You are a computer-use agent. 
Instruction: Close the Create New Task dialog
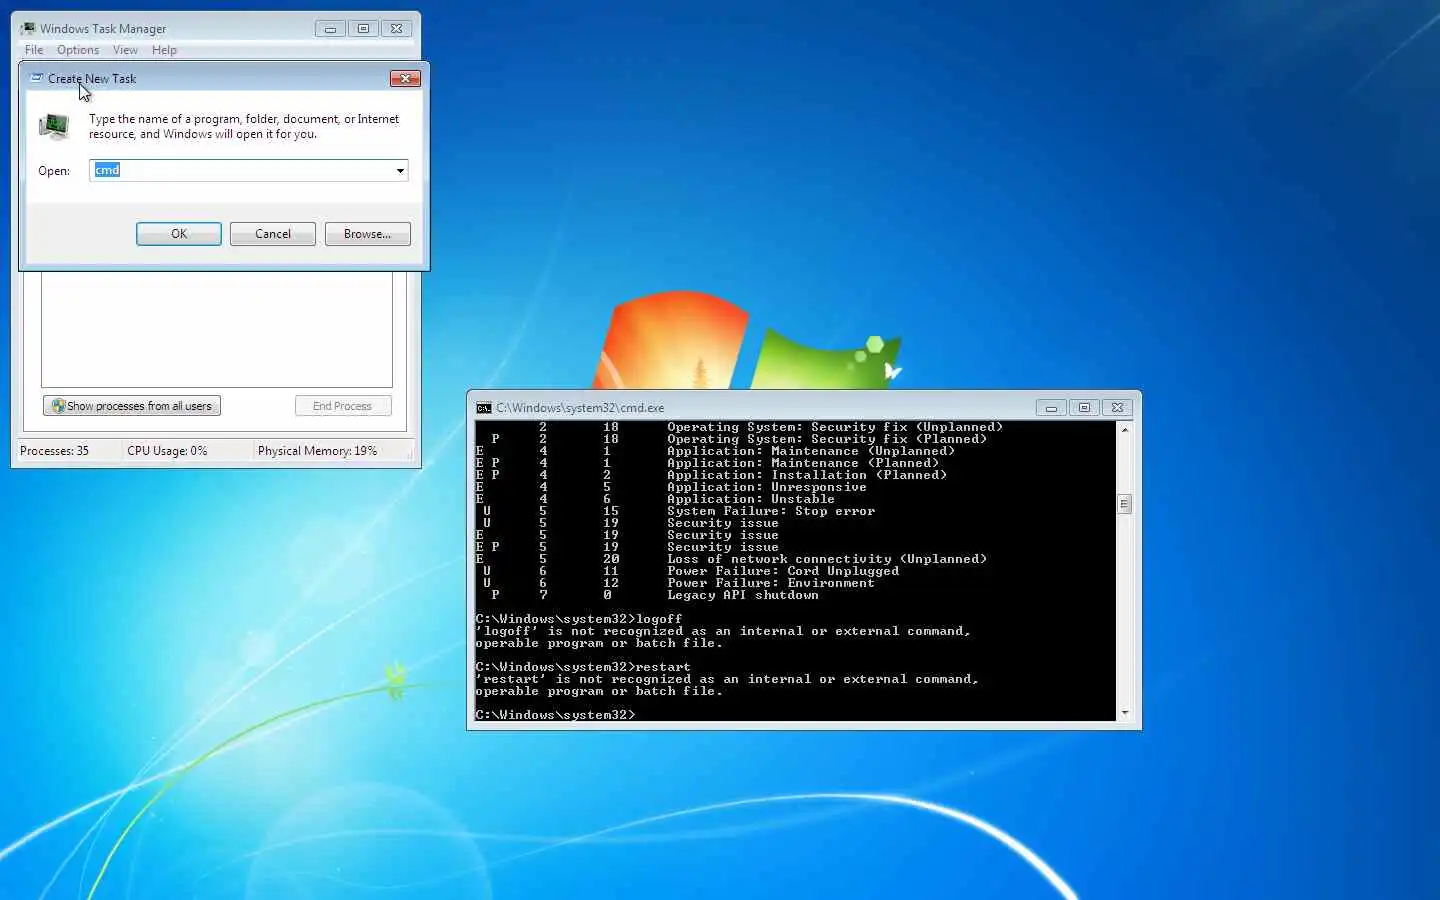(405, 78)
